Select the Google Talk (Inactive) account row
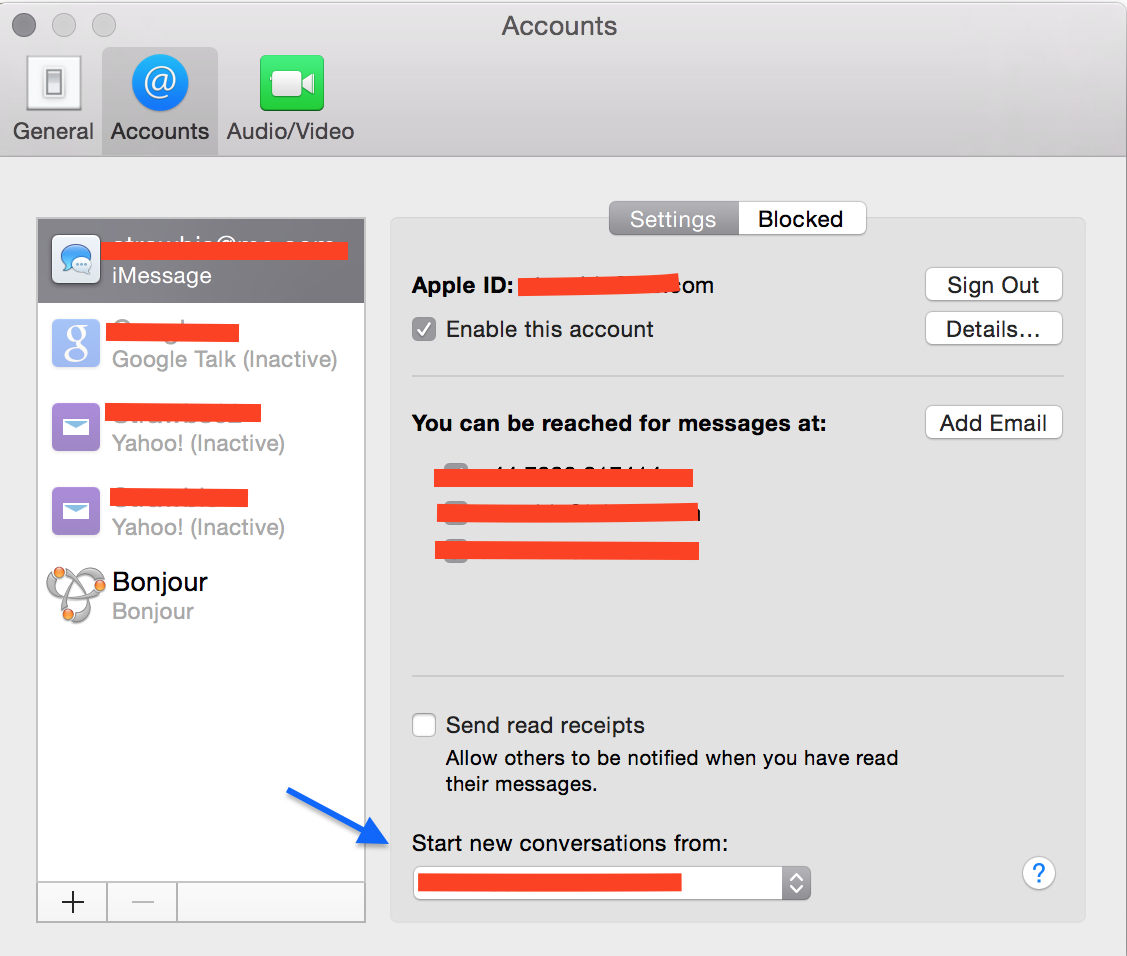 click(201, 344)
